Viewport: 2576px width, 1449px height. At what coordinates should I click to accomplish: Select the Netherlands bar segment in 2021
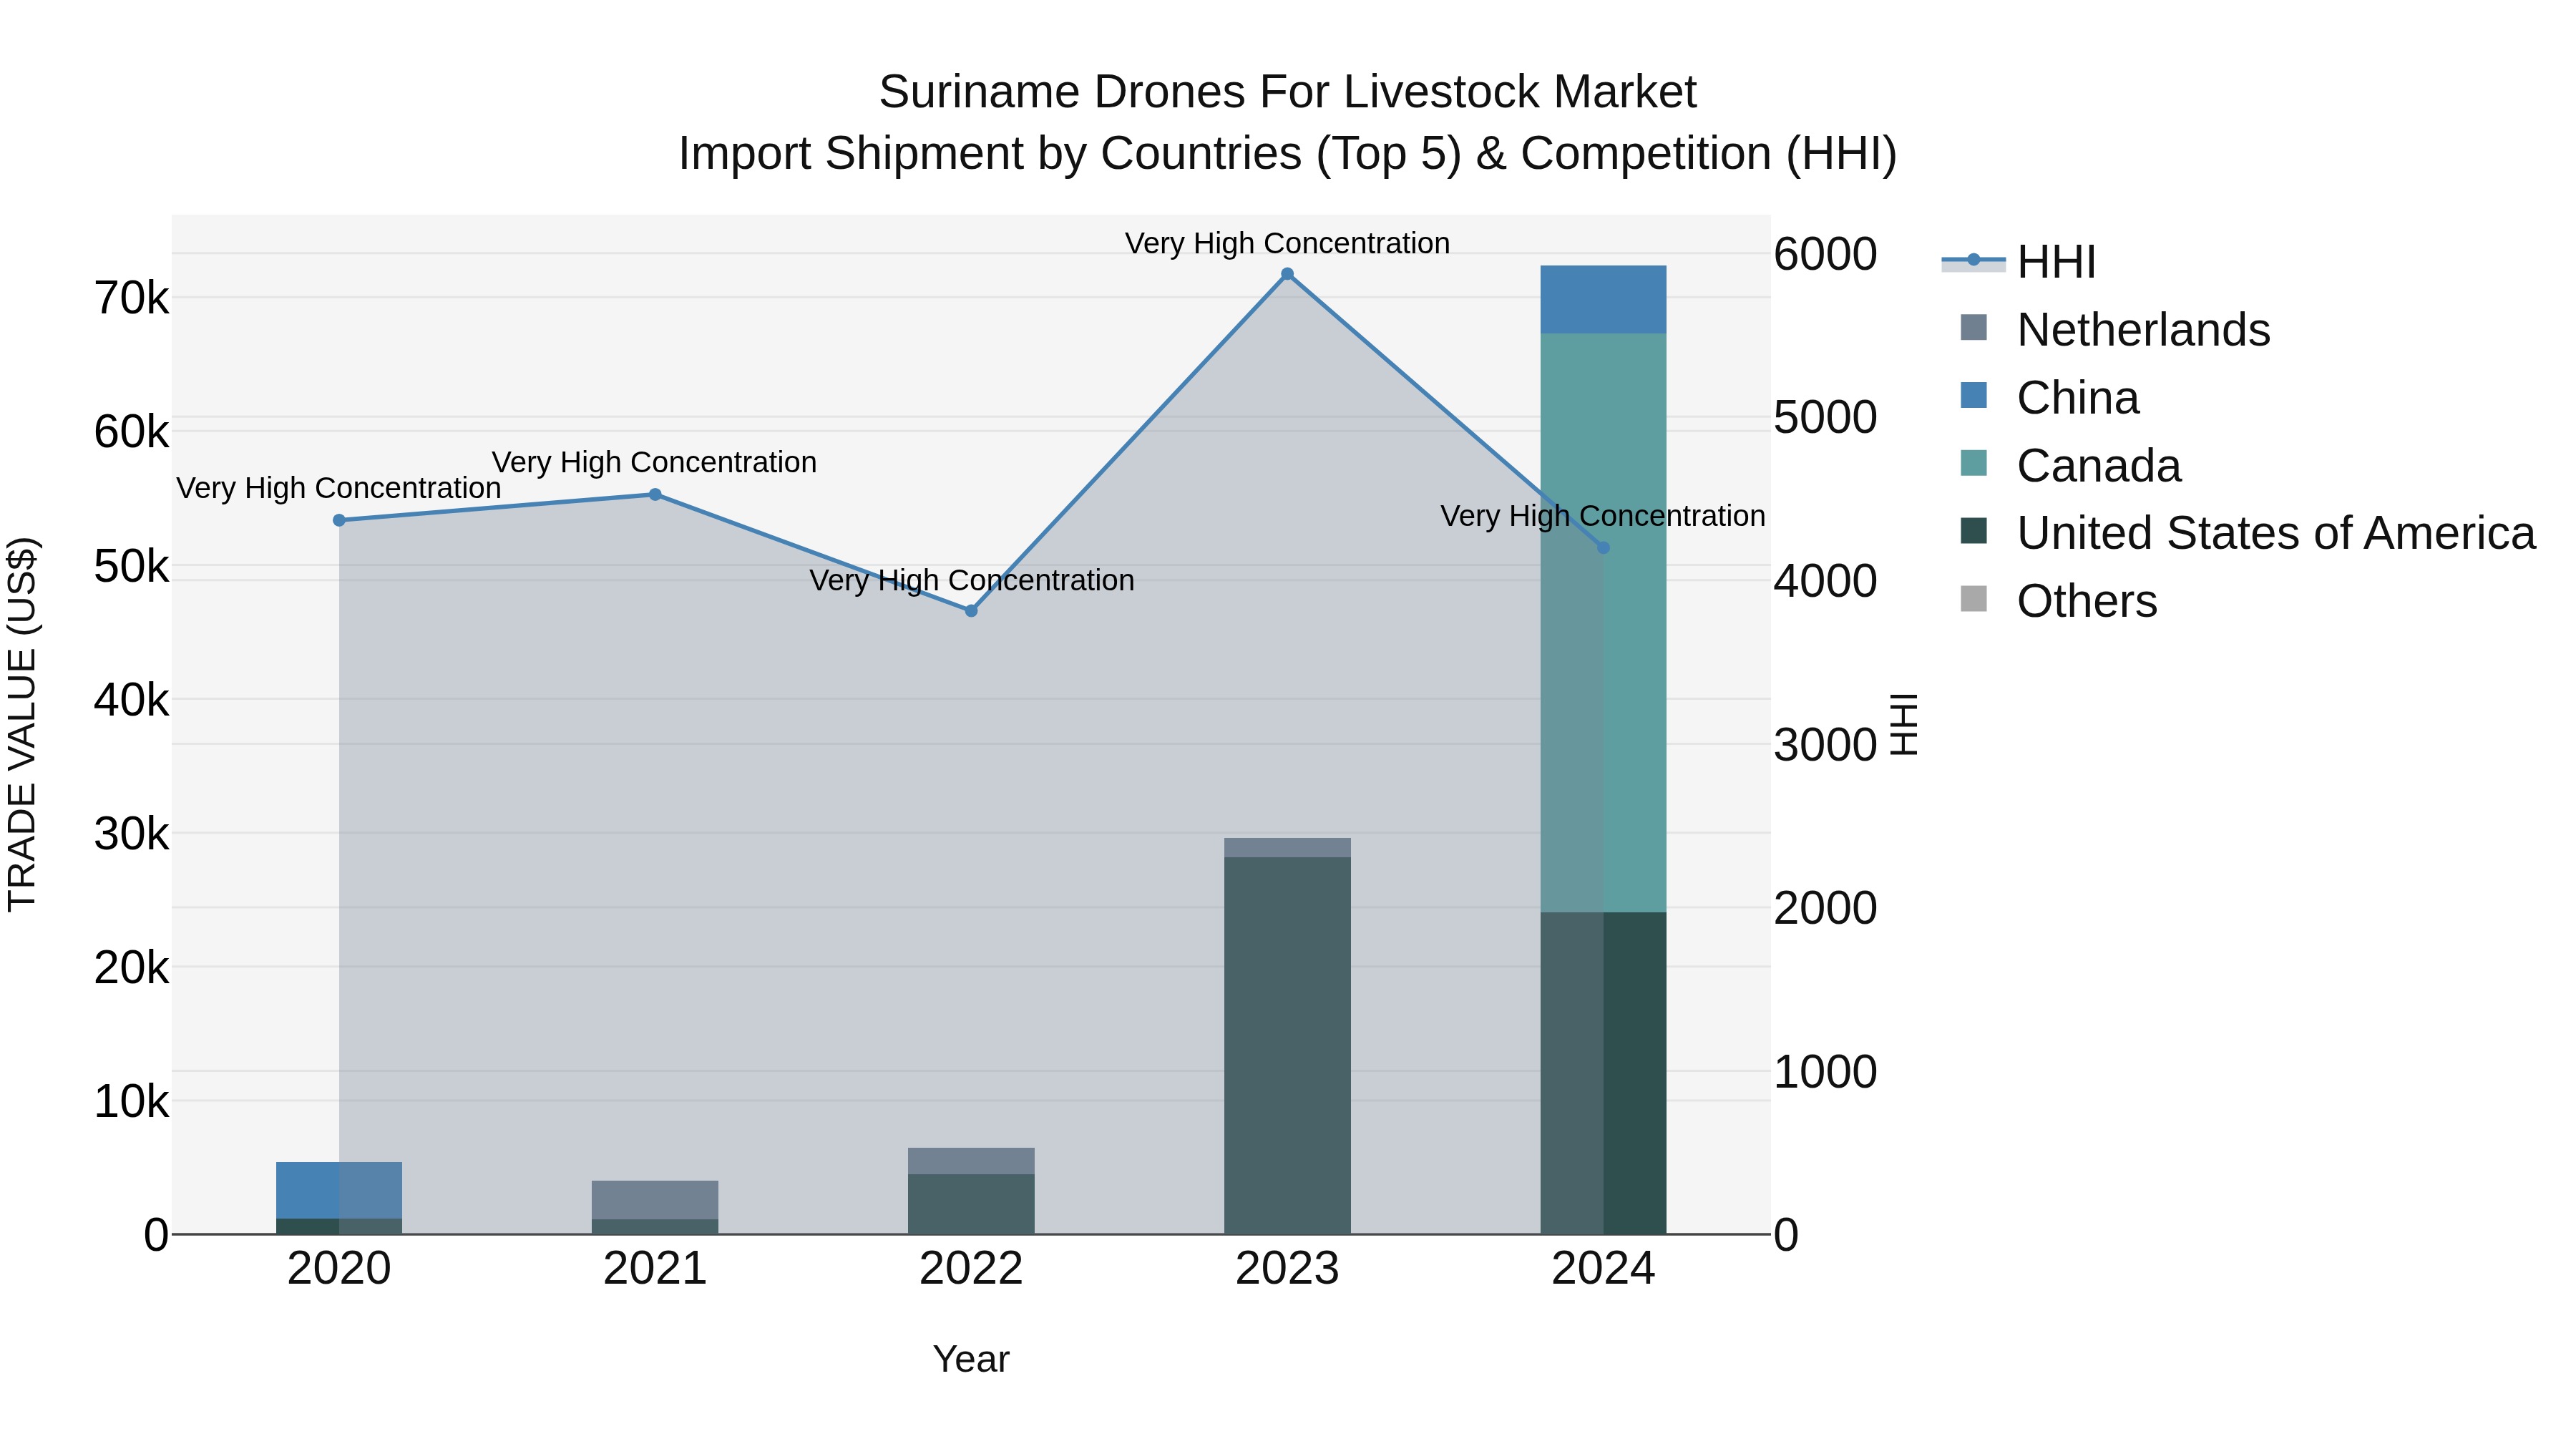(655, 1200)
